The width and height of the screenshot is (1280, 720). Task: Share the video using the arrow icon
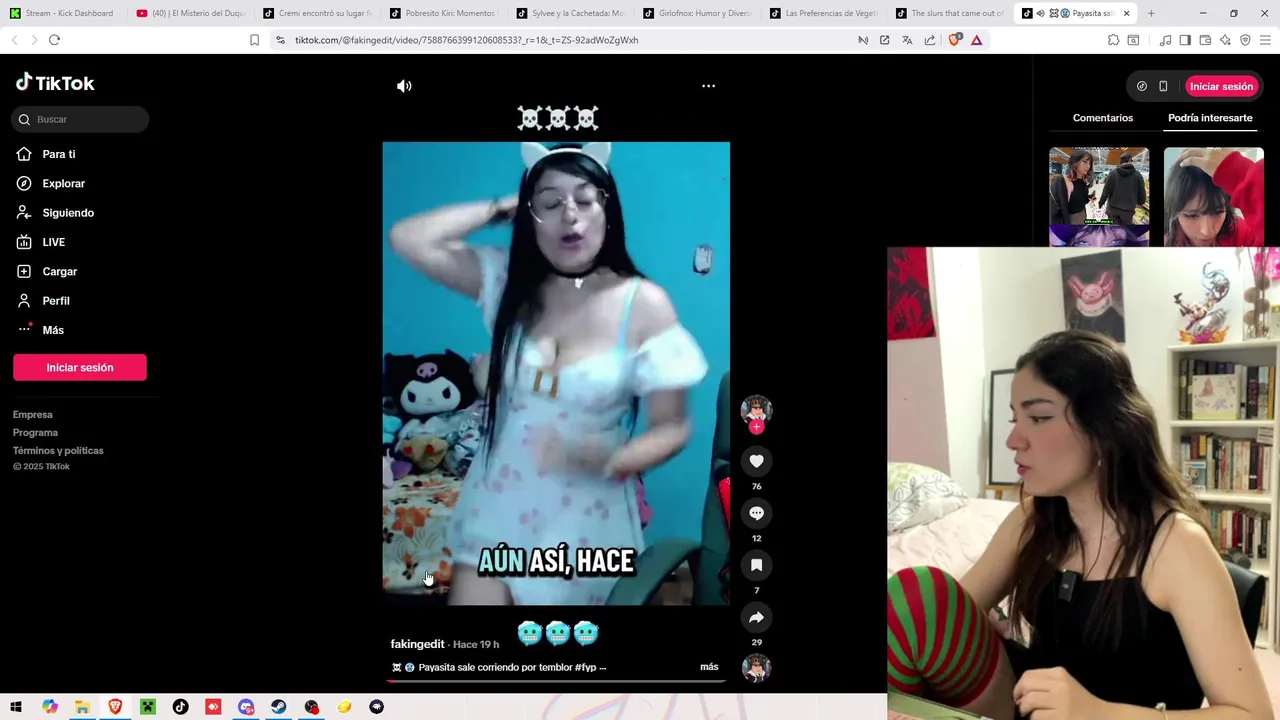[x=756, y=617]
